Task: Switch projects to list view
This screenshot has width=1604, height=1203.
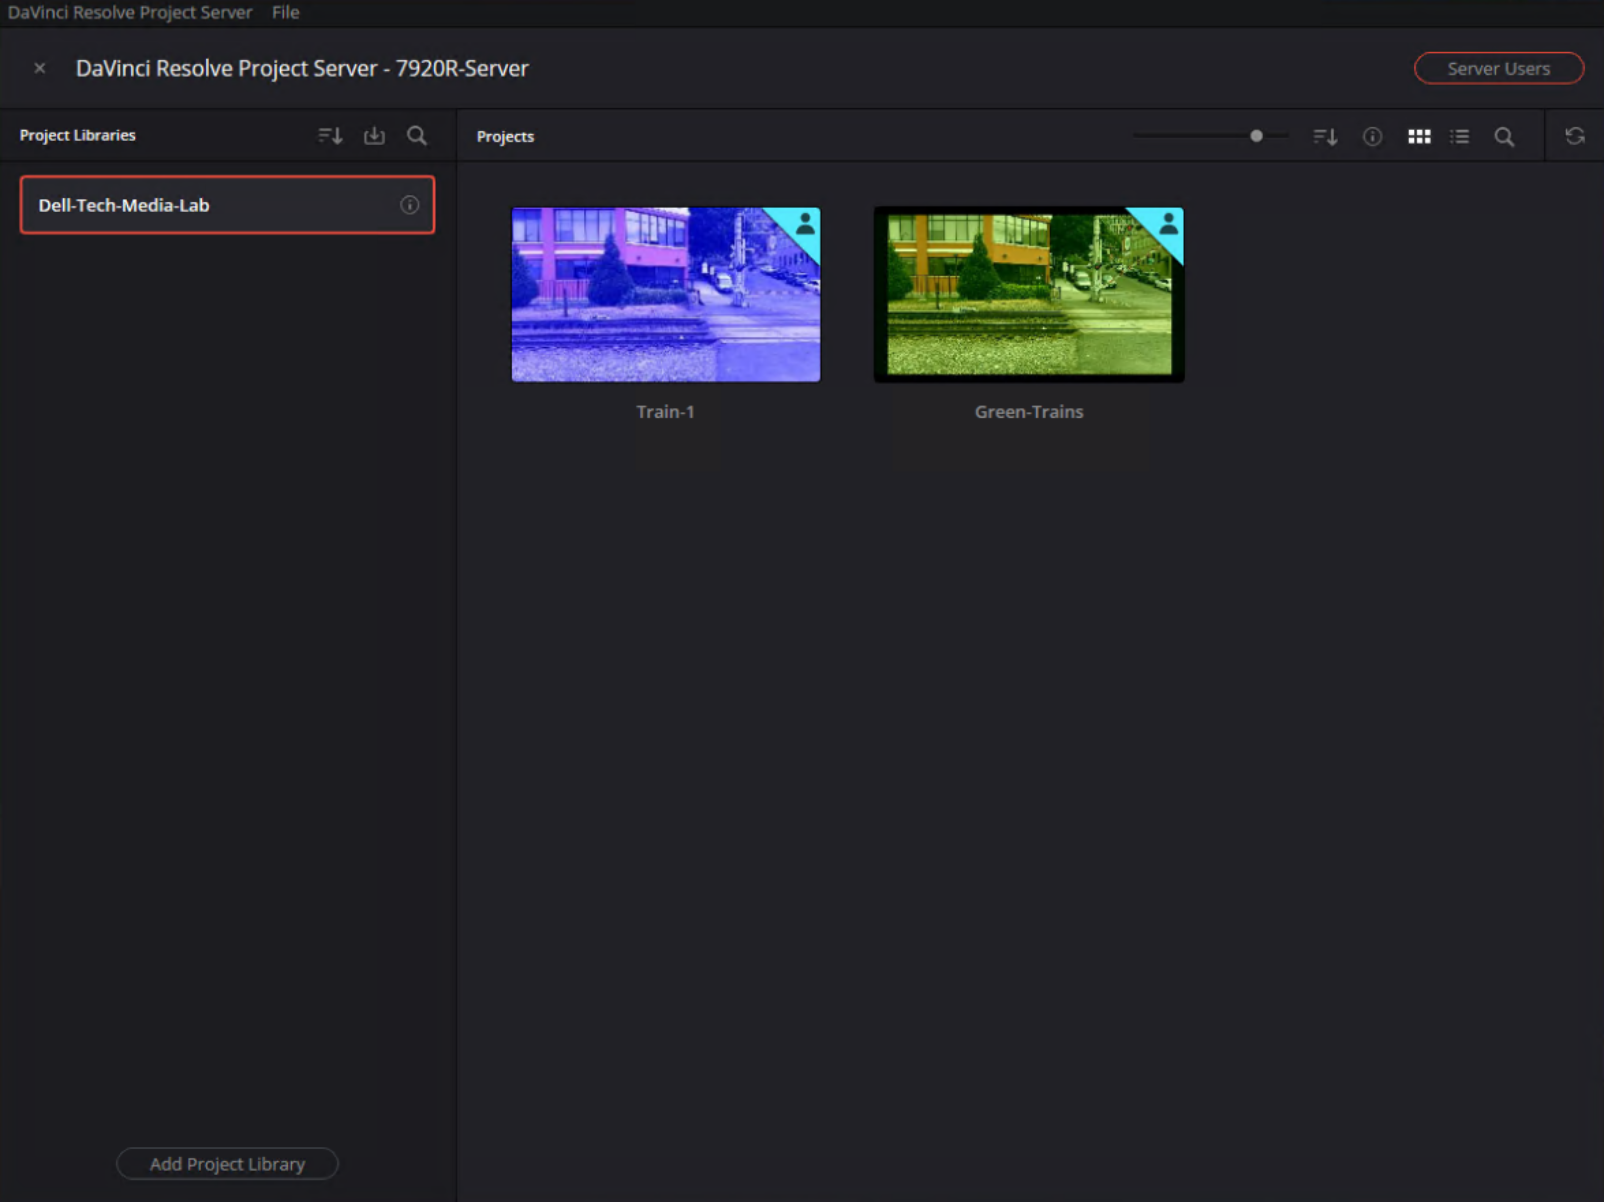Action: (1460, 137)
